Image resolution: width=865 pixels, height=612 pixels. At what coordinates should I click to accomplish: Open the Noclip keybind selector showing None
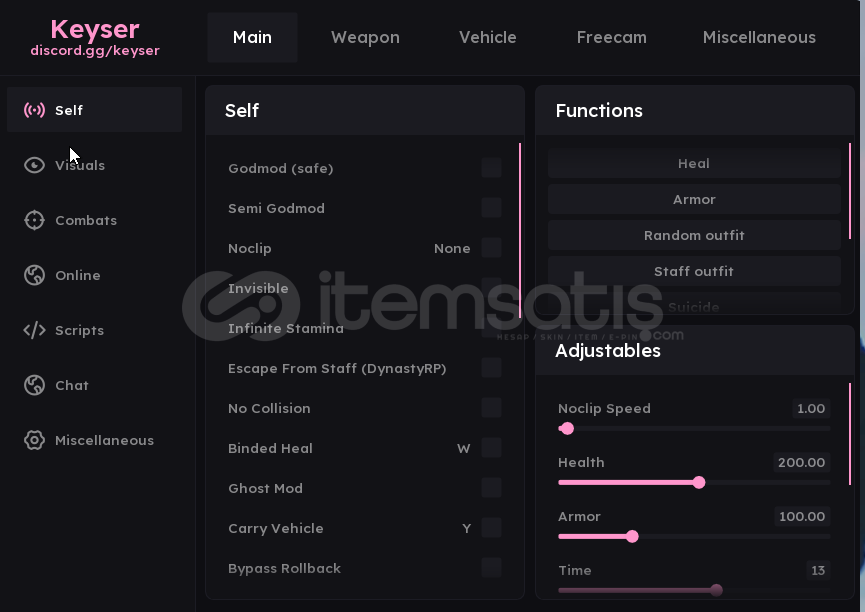[452, 248]
